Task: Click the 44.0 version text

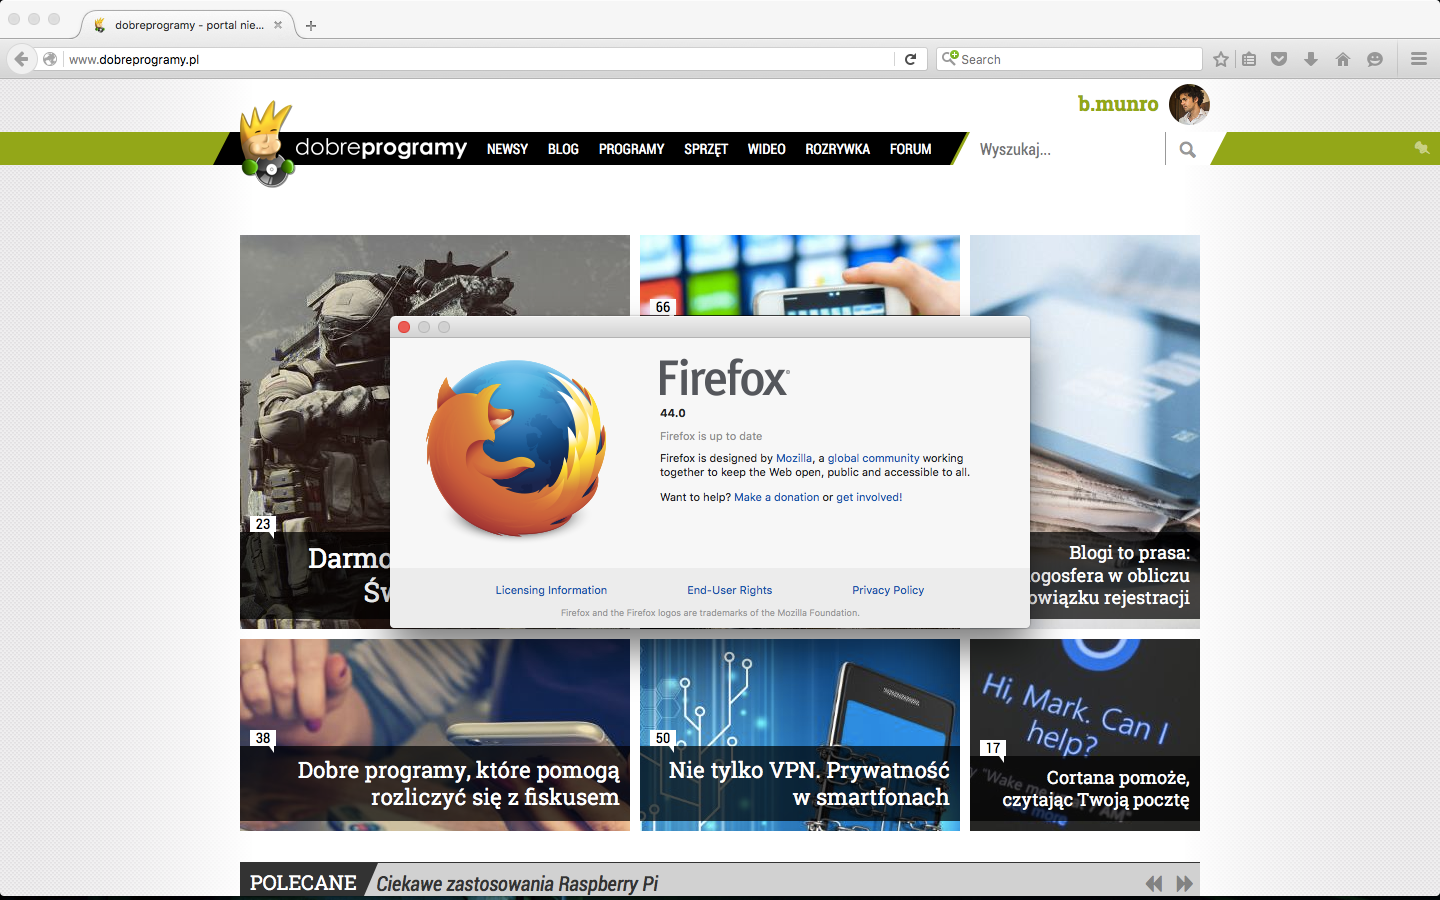Action: [673, 413]
